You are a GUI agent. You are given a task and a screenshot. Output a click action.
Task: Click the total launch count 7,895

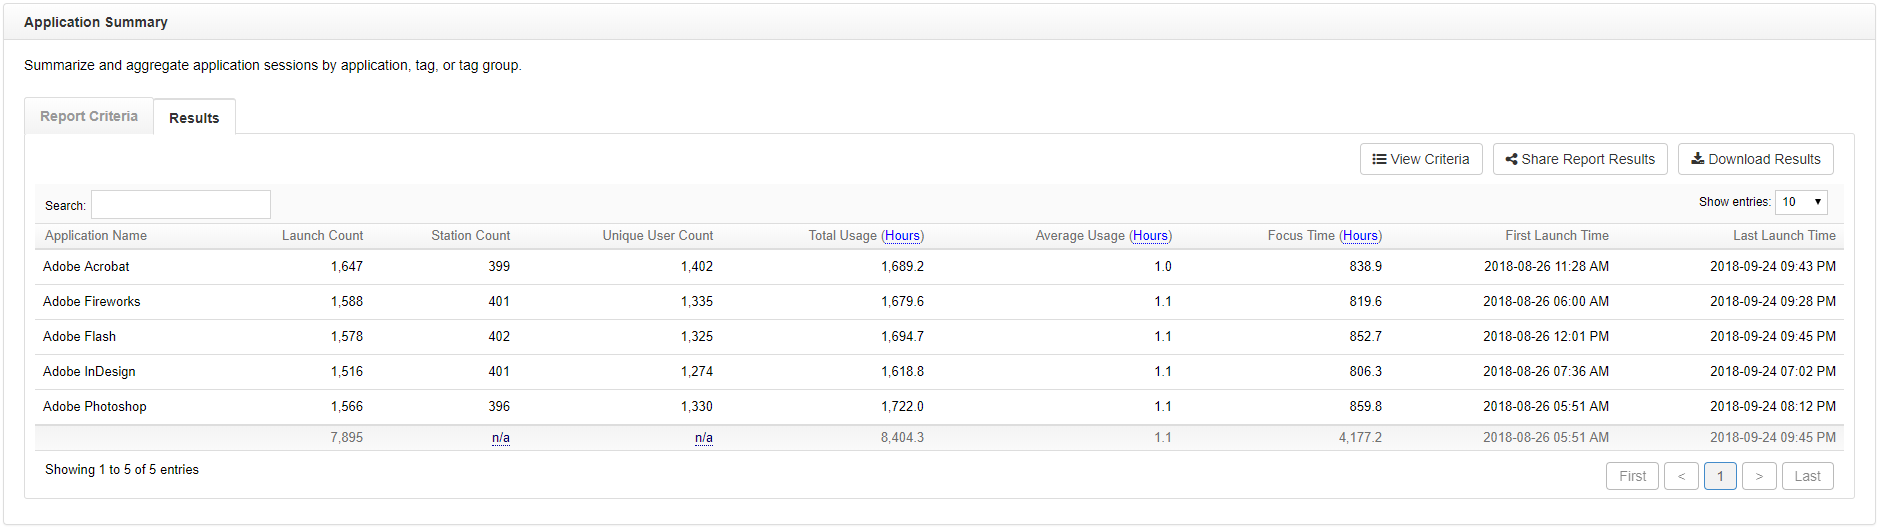click(347, 438)
